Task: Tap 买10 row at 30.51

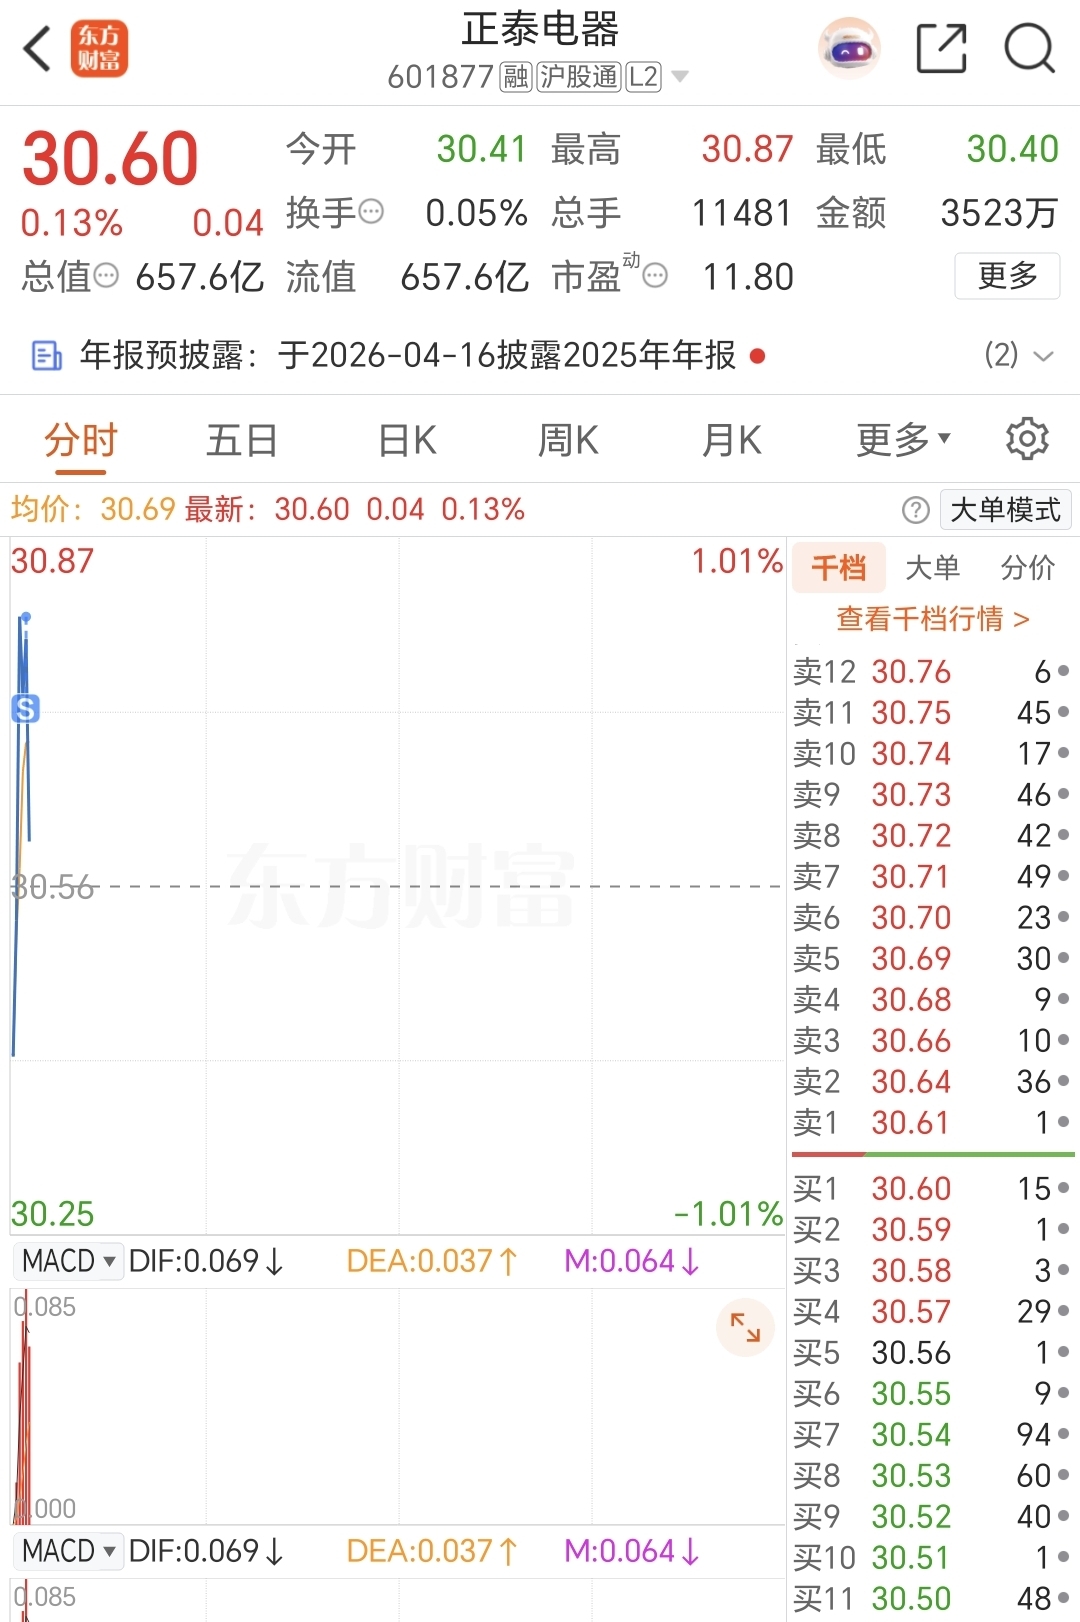Action: click(932, 1558)
